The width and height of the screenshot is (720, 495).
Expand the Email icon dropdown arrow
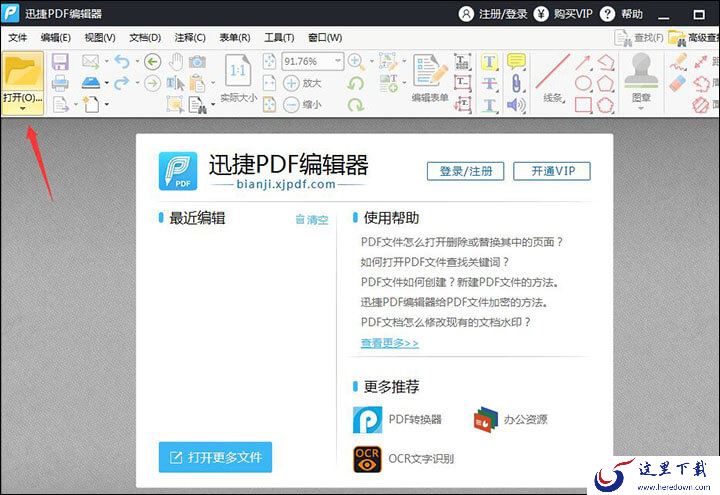(x=107, y=61)
